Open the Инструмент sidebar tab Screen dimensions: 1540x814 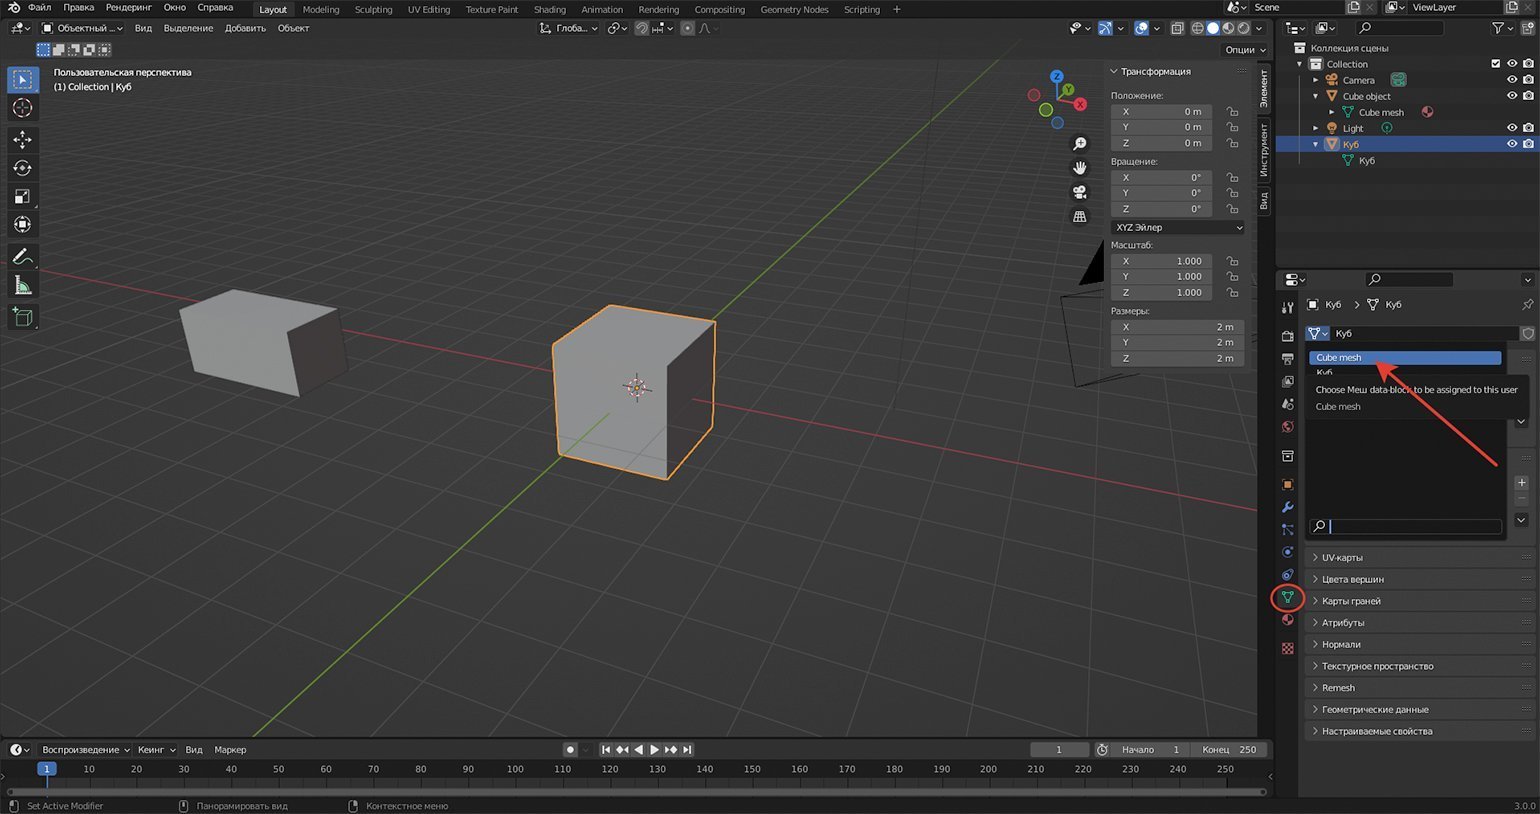pyautogui.click(x=1264, y=150)
